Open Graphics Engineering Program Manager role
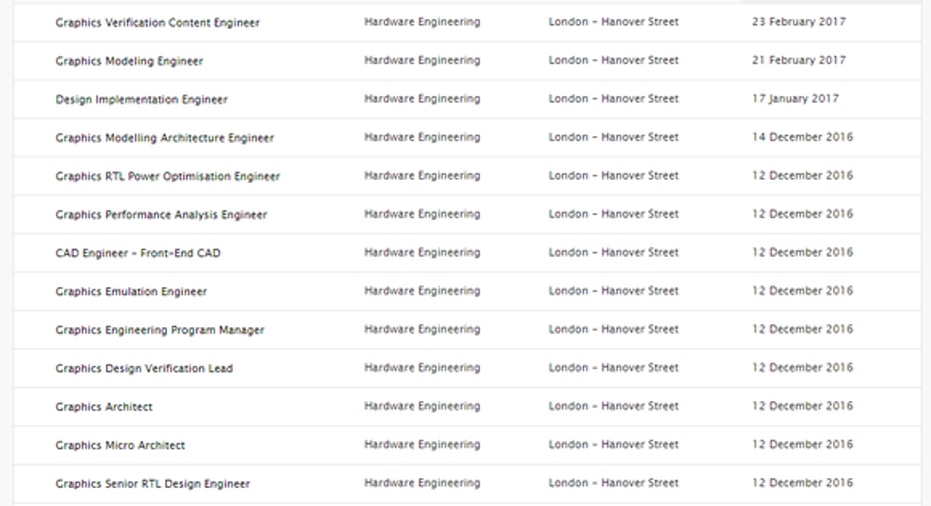Viewport: 931px width, 506px height. [160, 330]
